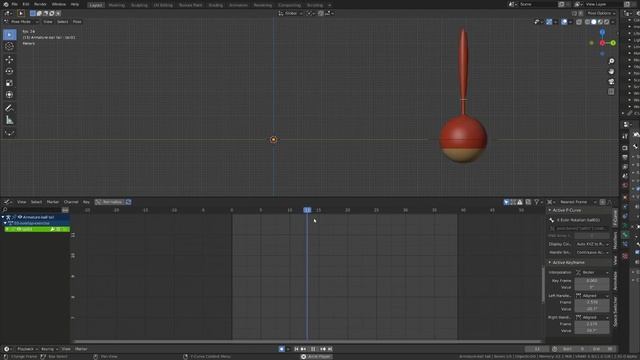Screen dimensions: 640x360
Task: Open the Global transform orientation dropdown
Action: click(x=291, y=13)
